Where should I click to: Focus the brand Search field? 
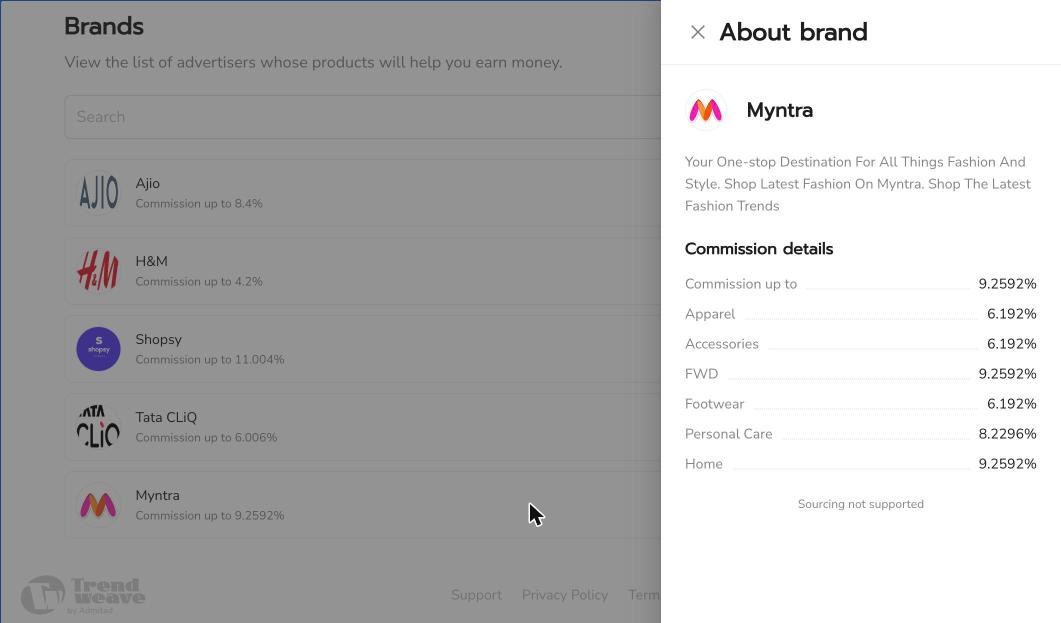click(363, 117)
